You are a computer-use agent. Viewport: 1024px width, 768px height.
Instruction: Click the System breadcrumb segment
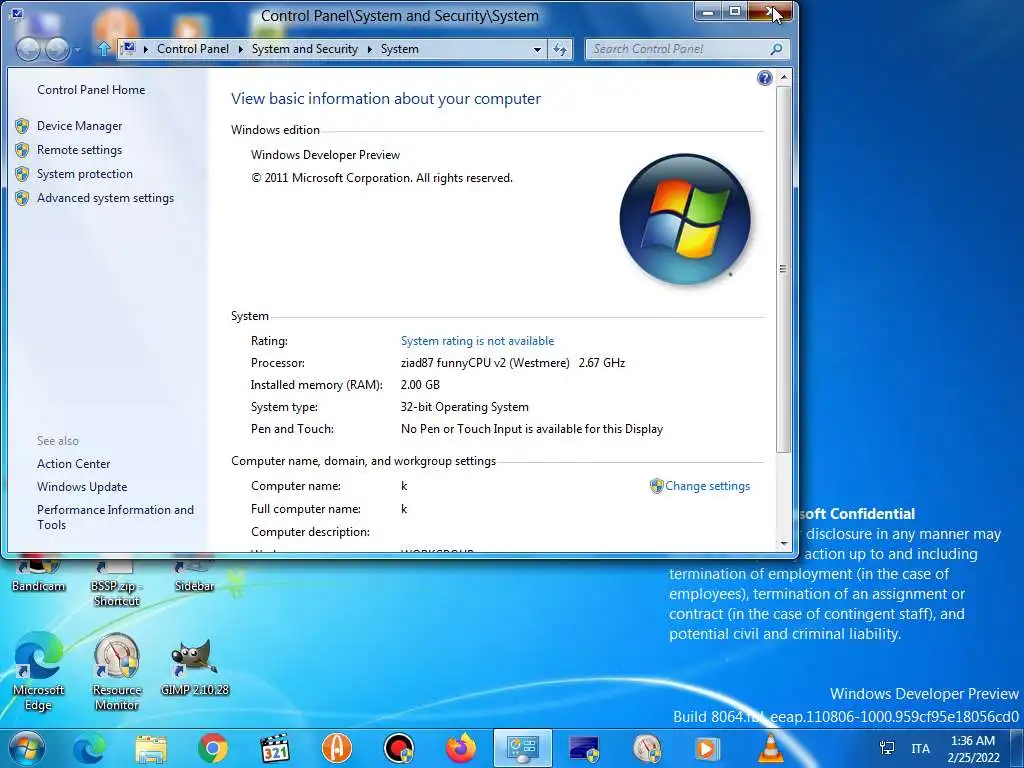click(400, 49)
